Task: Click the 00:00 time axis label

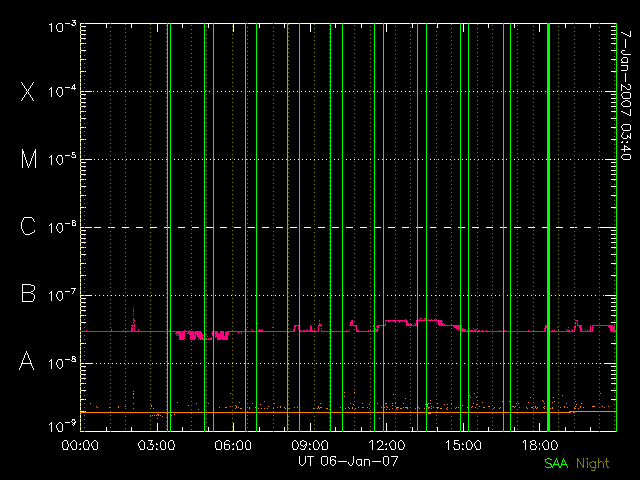Action: 80,444
